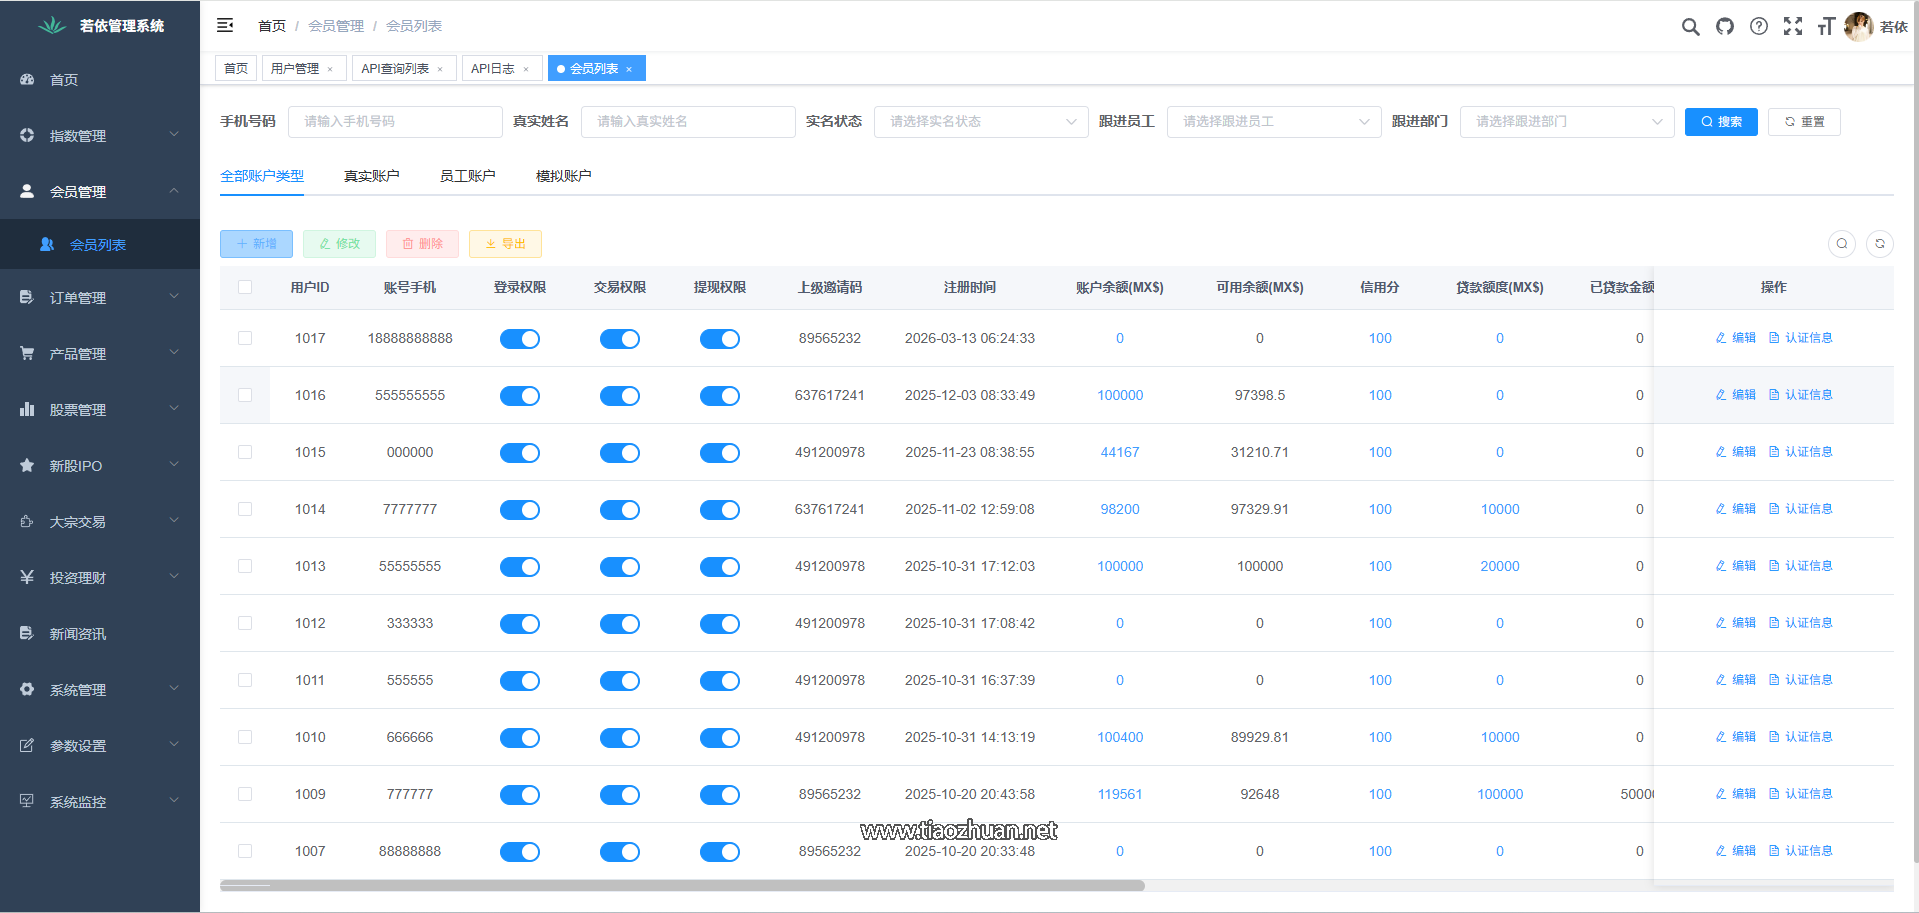Open the help documentation question icon

[1759, 27]
